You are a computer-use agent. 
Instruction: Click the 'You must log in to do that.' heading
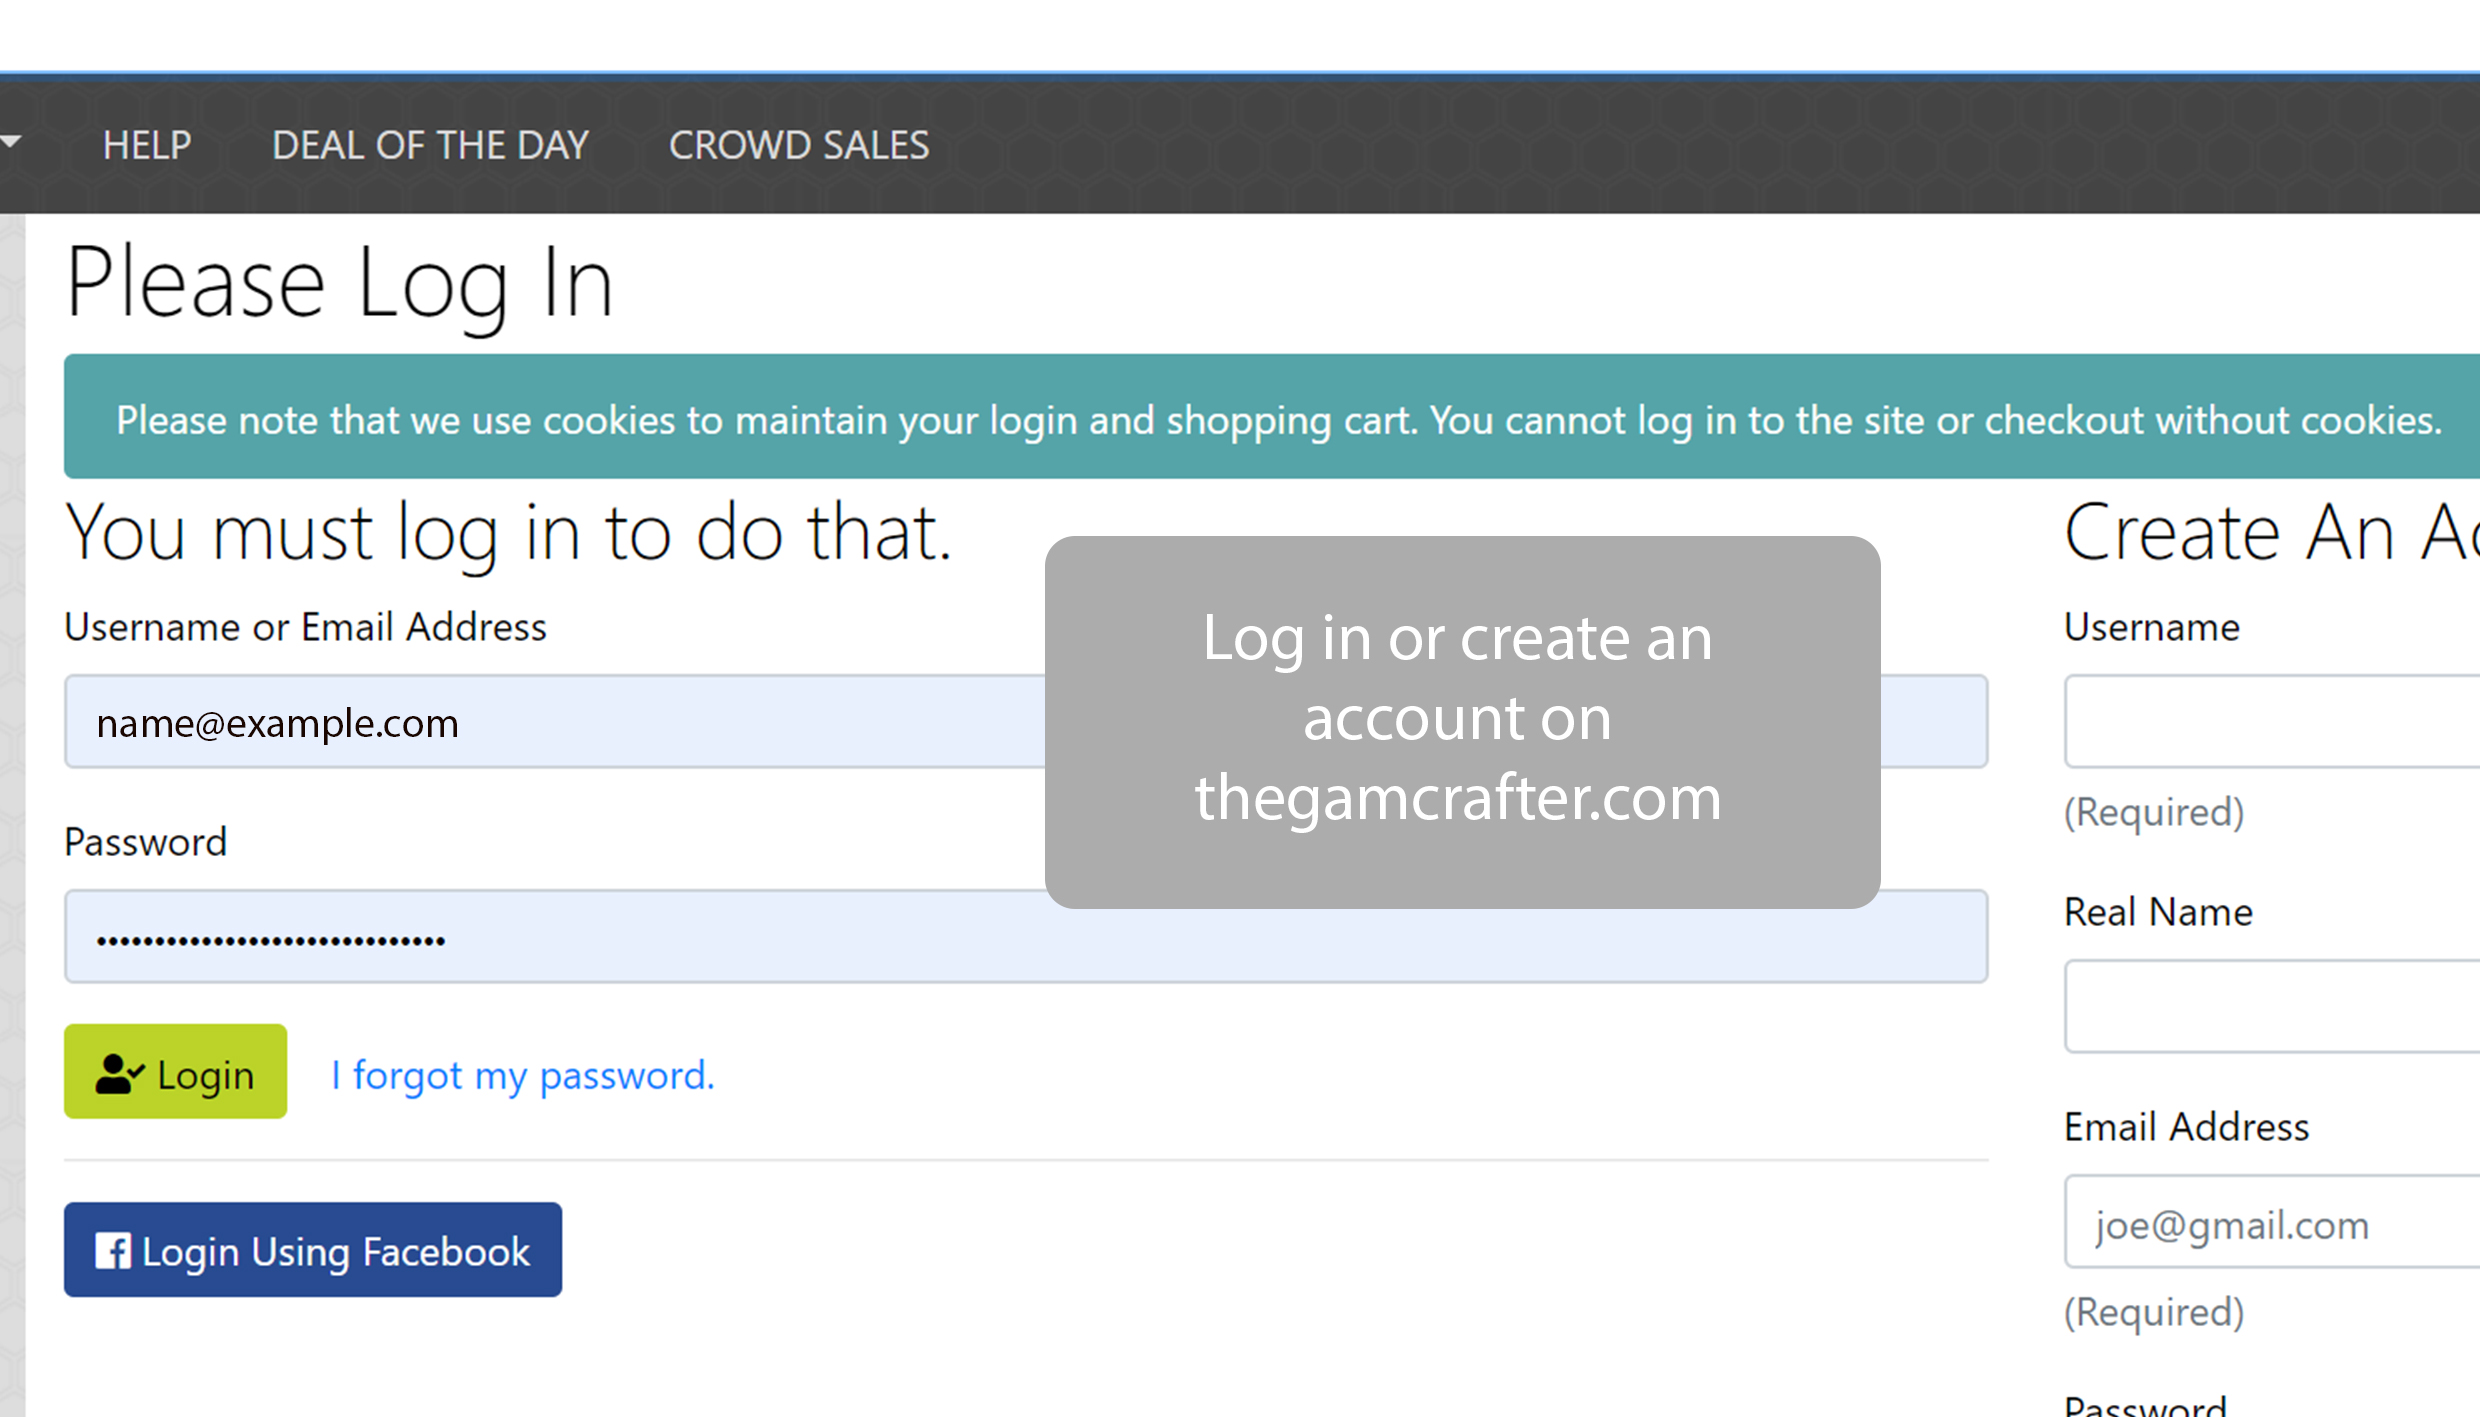(508, 534)
